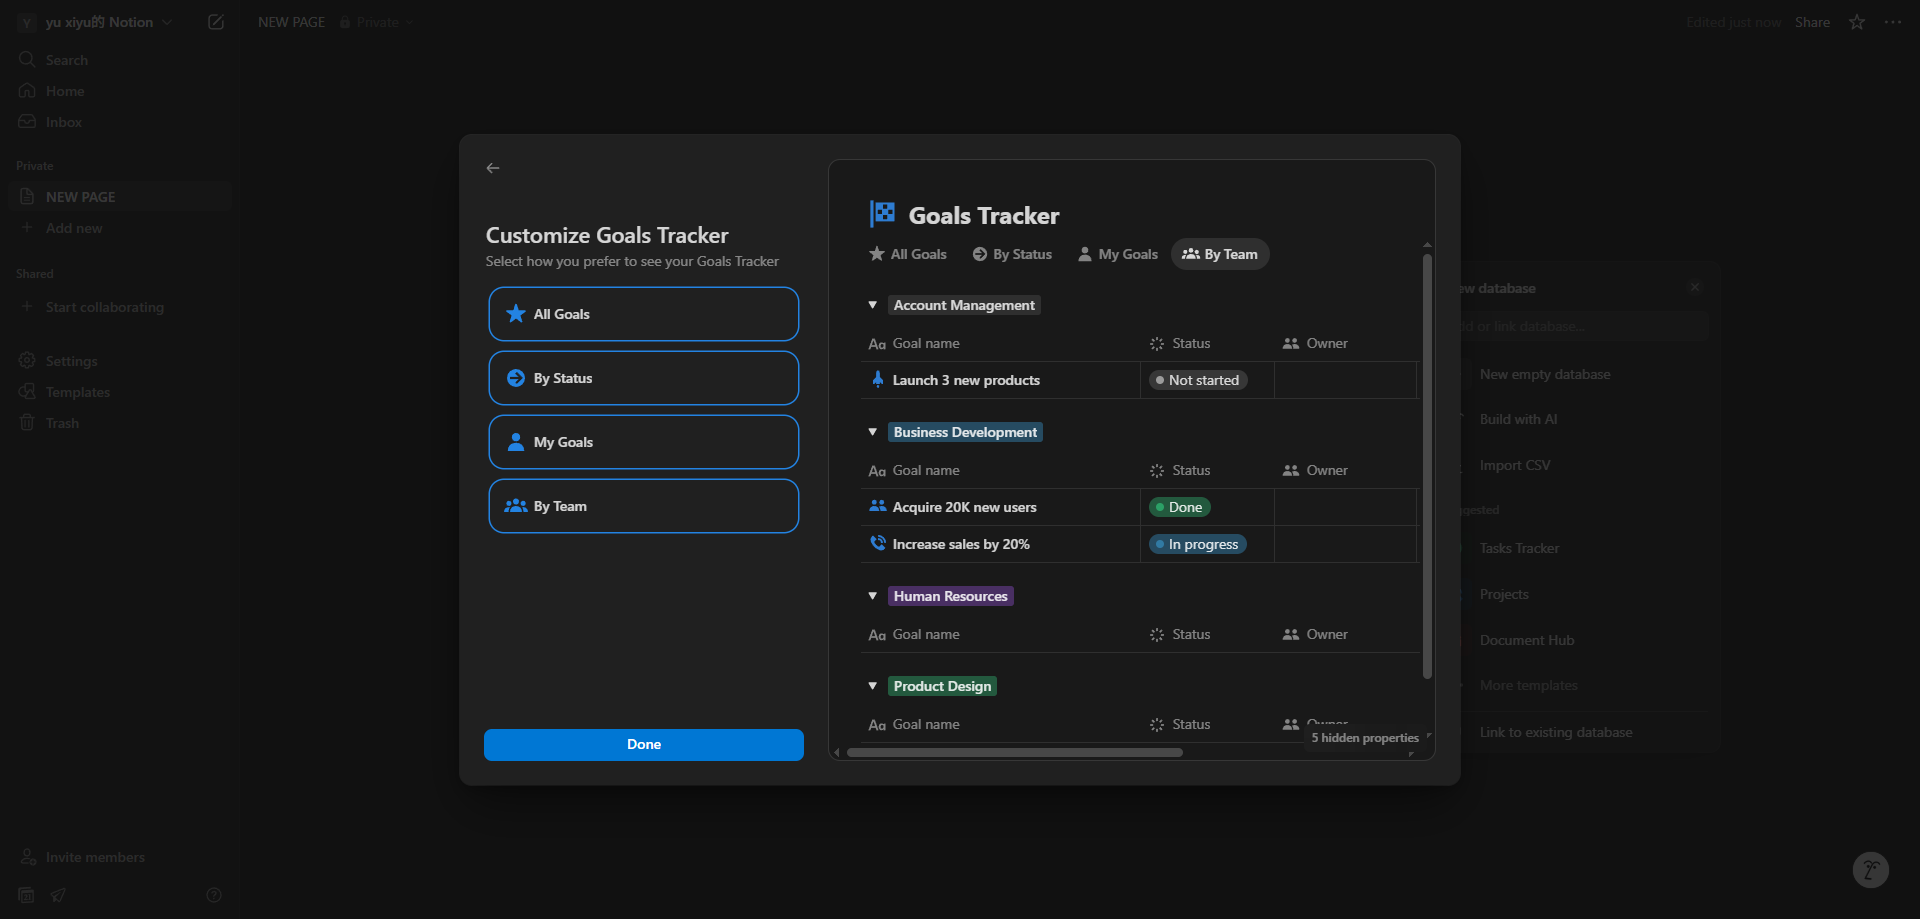Collapse the Human Resources group
This screenshot has width=1920, height=919.
pos(873,596)
